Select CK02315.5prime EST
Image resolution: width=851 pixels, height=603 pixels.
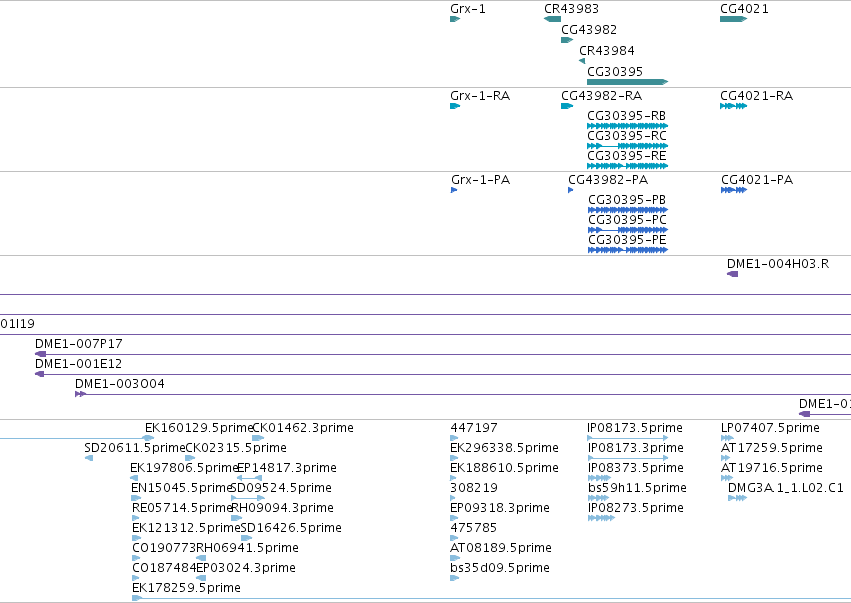tap(190, 458)
